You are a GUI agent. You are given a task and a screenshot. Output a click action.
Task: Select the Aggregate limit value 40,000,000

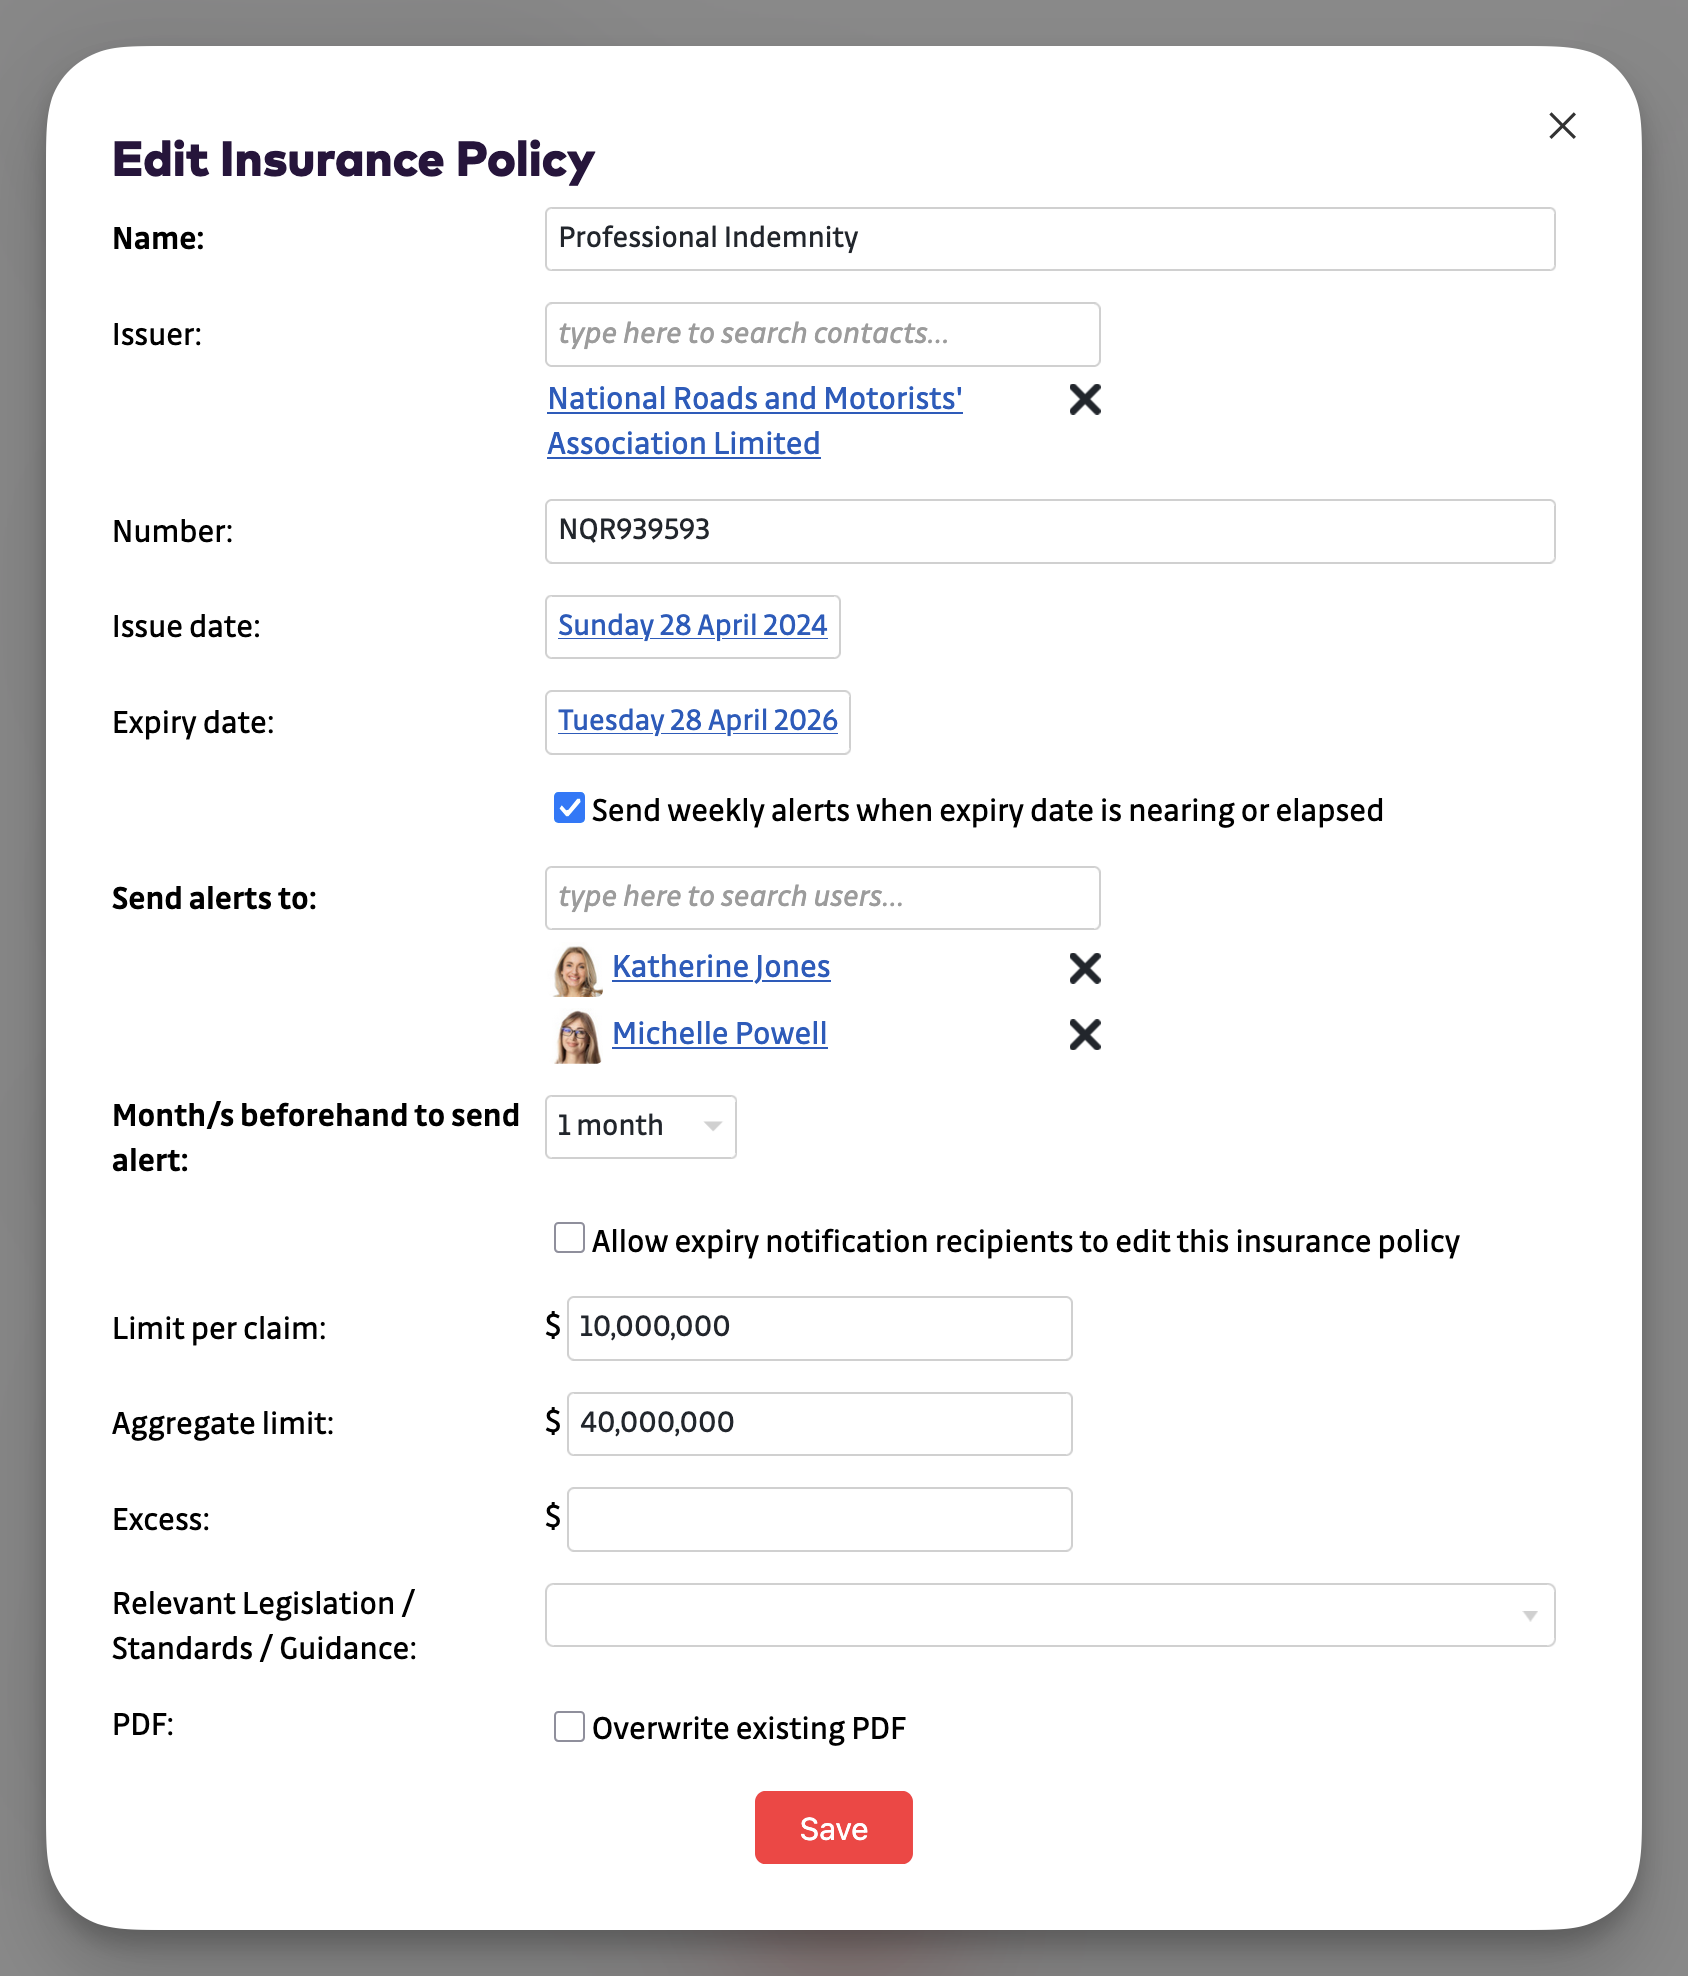click(x=818, y=1423)
